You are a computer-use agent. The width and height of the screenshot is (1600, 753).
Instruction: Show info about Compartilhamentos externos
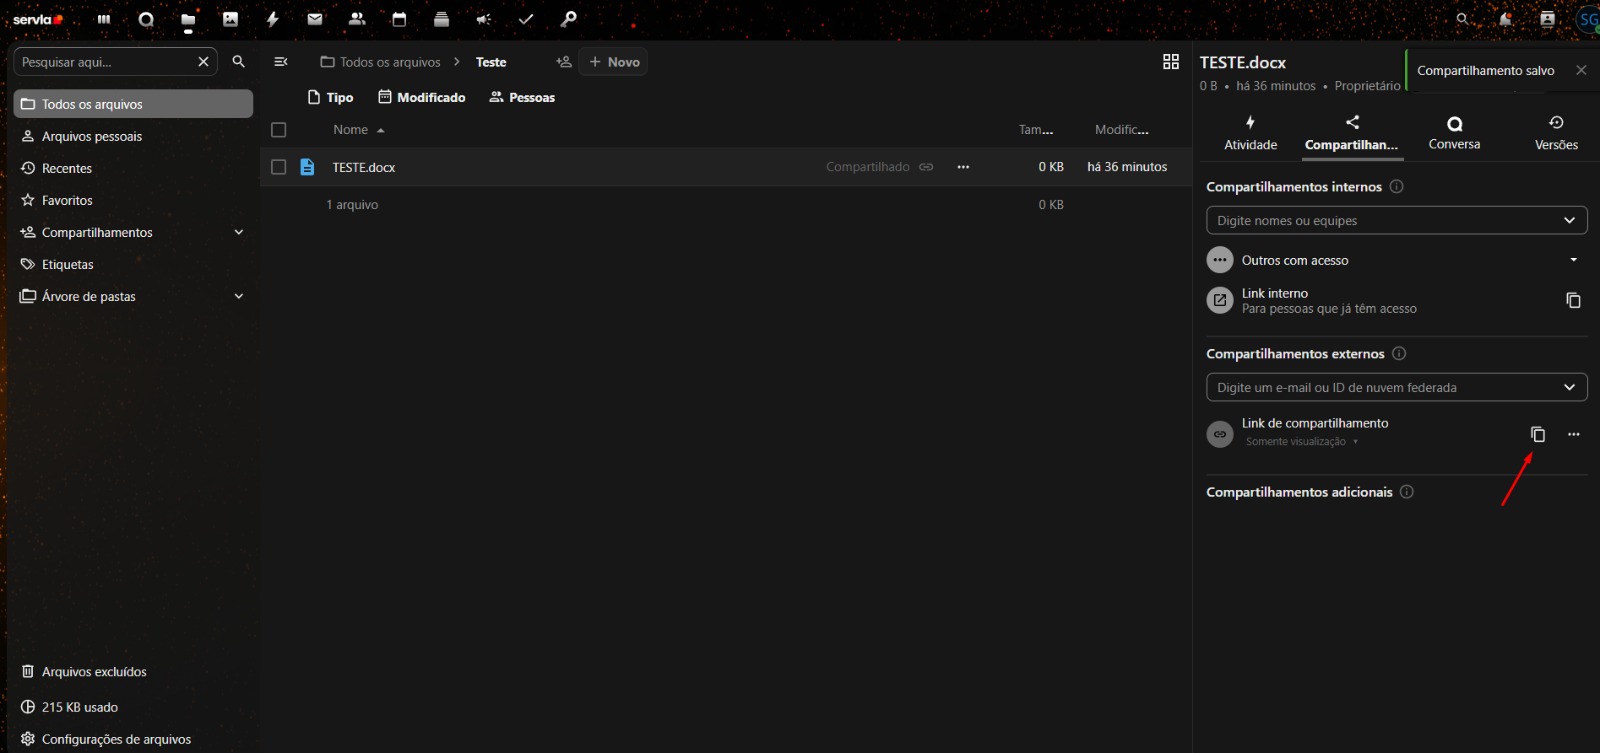[x=1399, y=354]
